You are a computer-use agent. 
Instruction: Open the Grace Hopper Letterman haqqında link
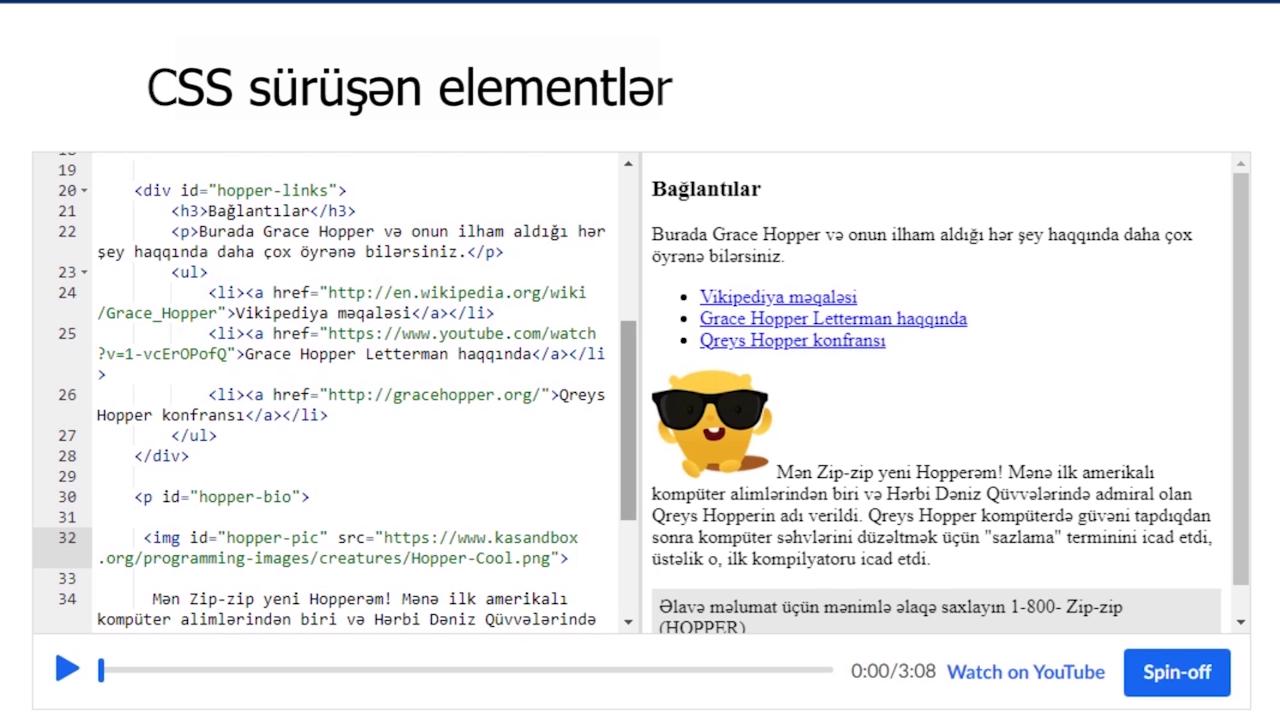tap(833, 319)
